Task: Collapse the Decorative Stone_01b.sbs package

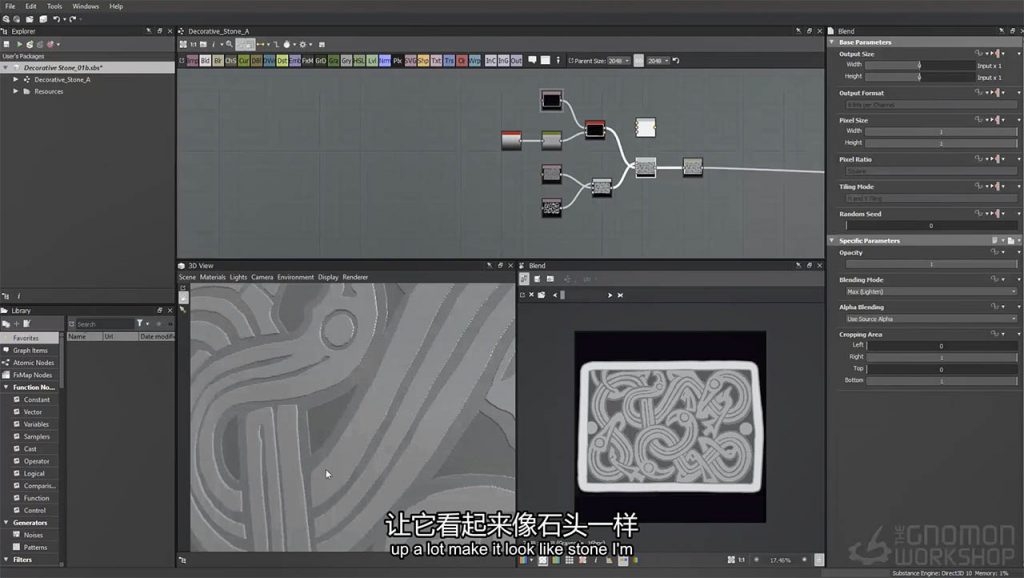Action: pos(6,67)
